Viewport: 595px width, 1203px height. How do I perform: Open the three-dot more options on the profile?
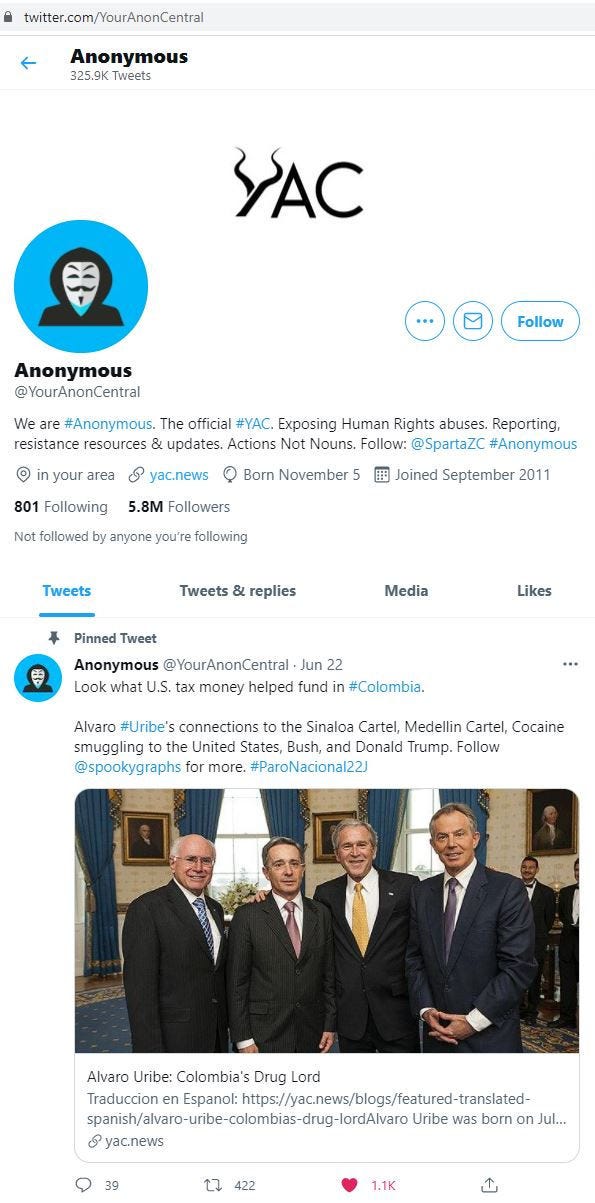pyautogui.click(x=425, y=321)
